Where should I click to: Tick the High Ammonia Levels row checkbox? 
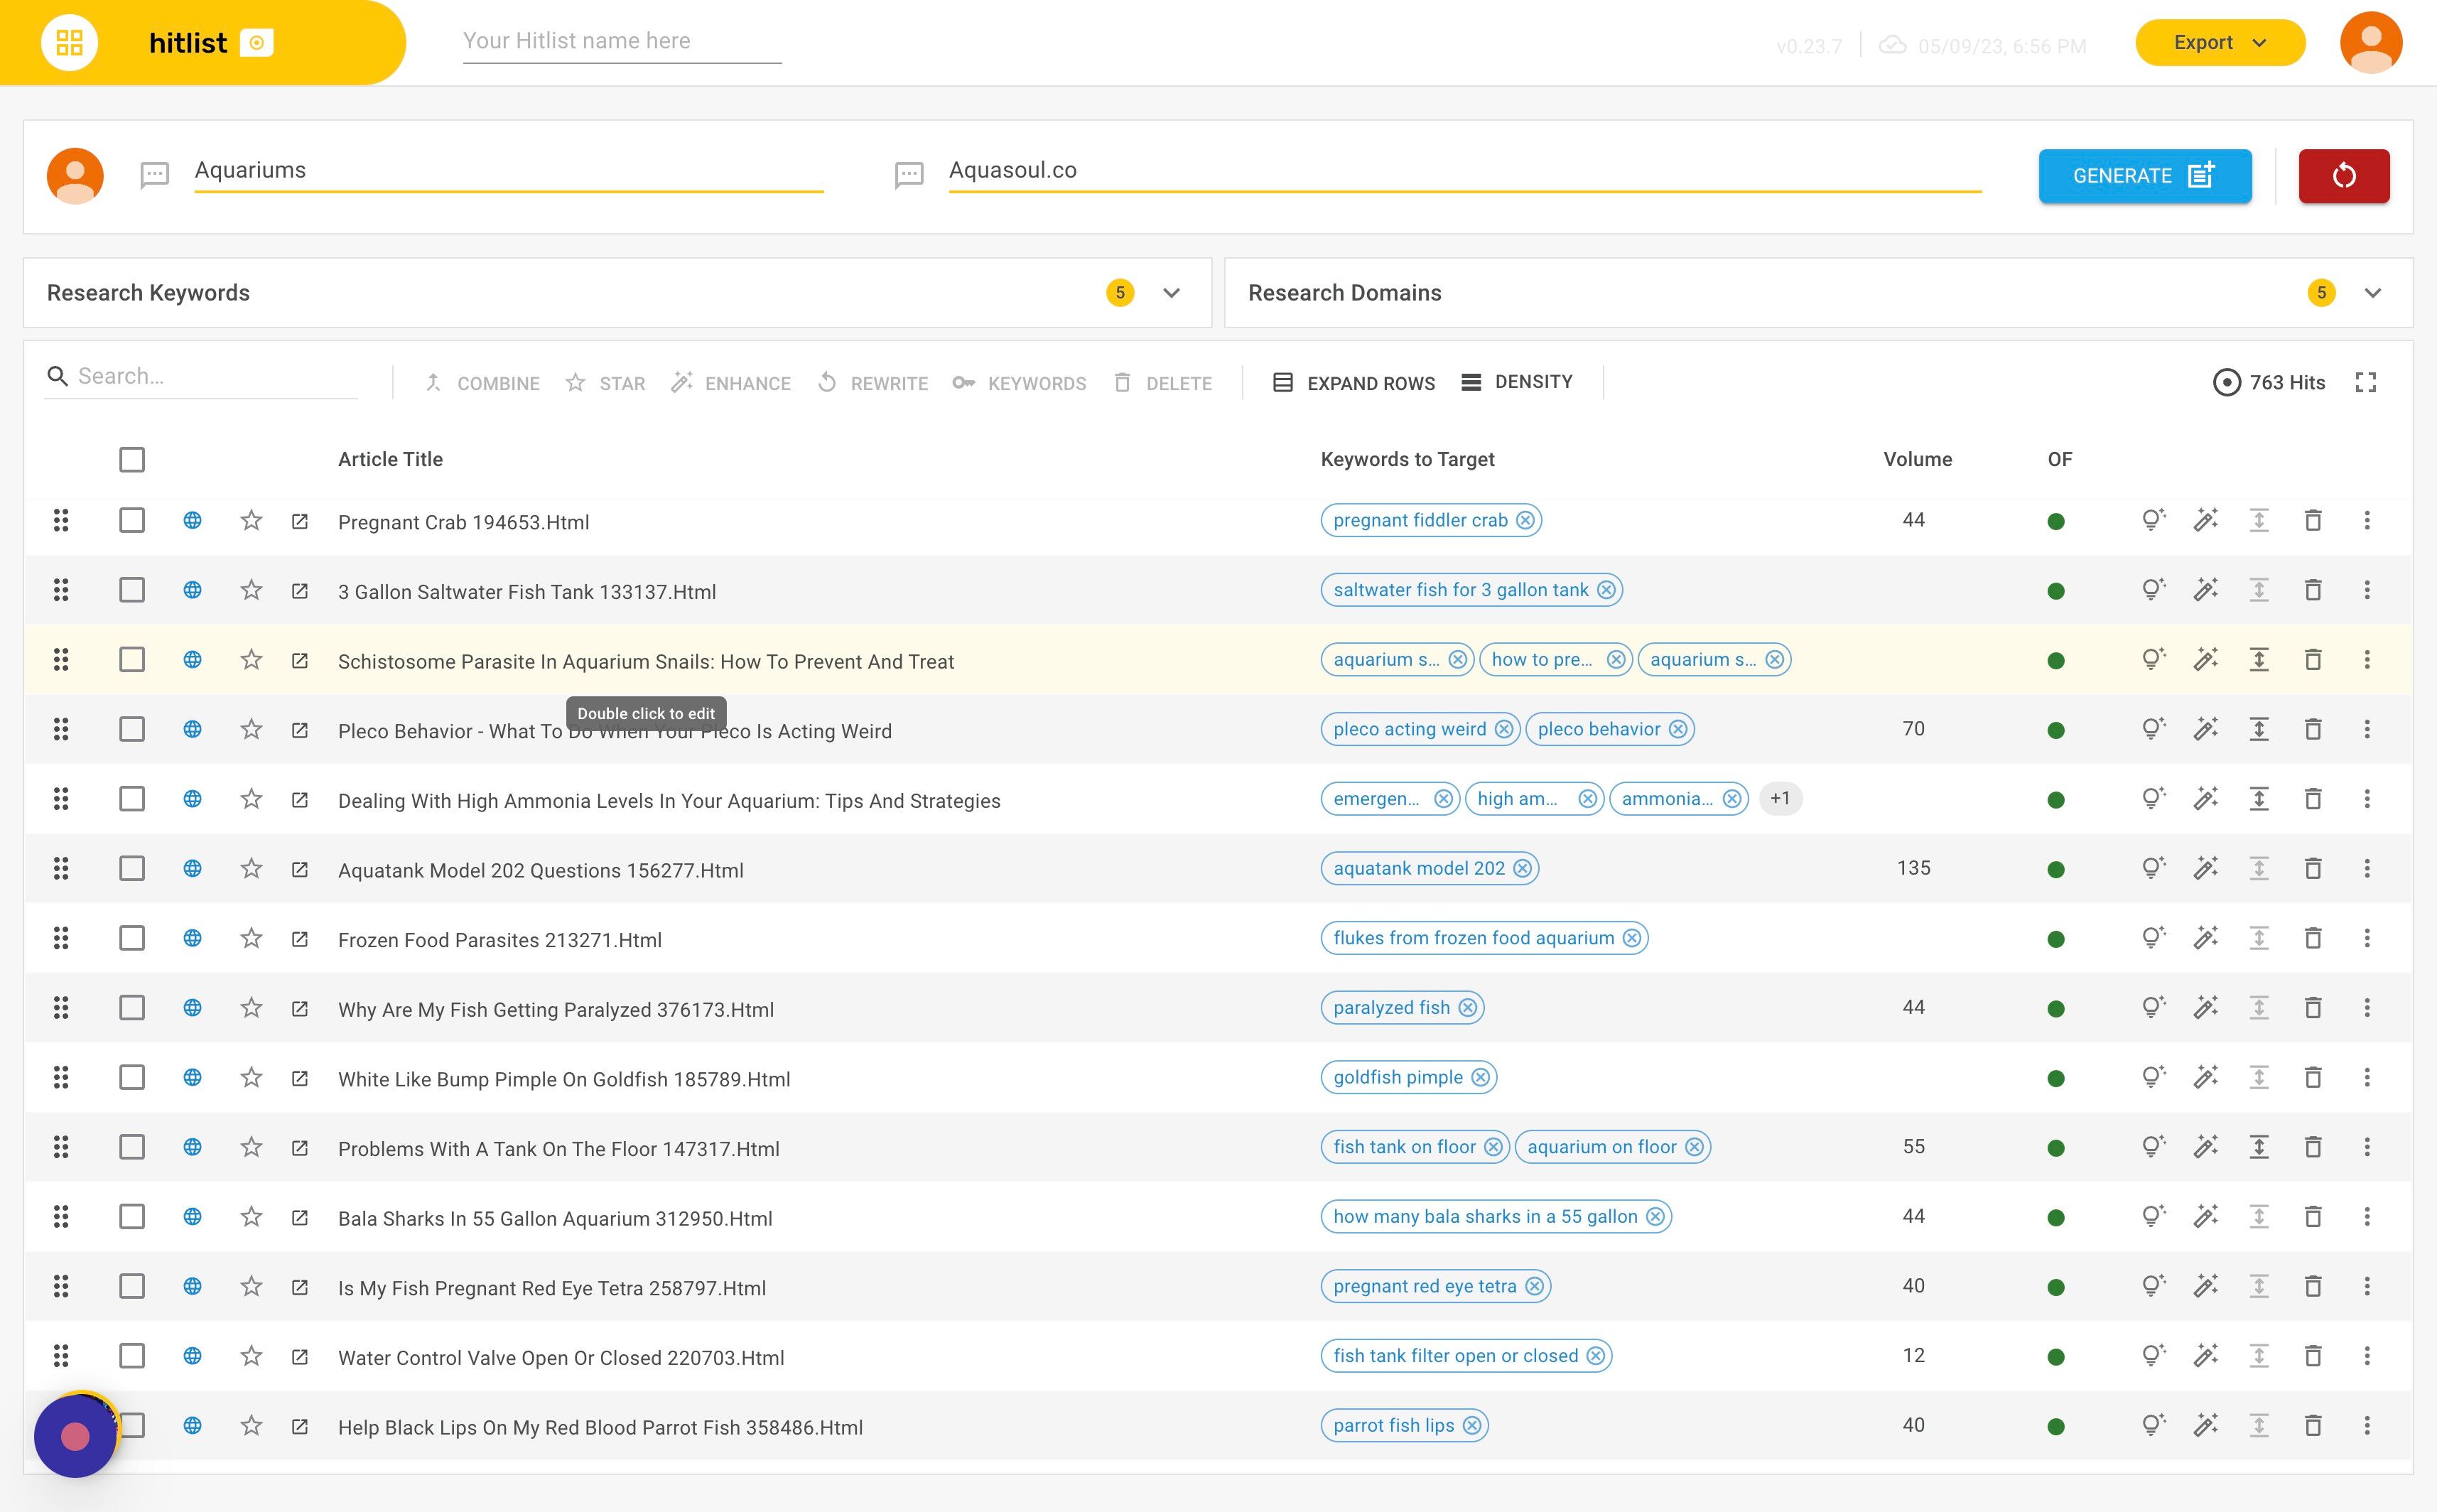[x=131, y=799]
